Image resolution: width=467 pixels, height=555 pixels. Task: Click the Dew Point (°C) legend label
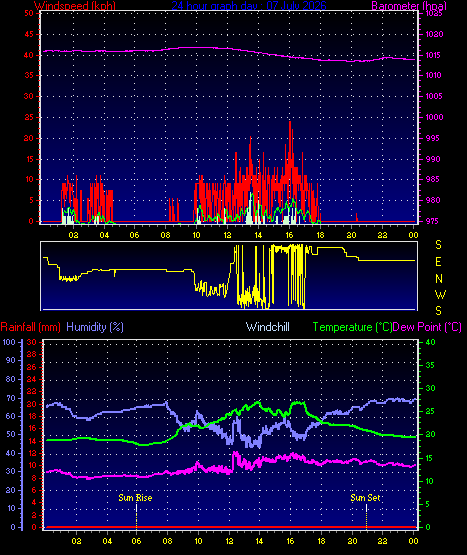pos(427,327)
